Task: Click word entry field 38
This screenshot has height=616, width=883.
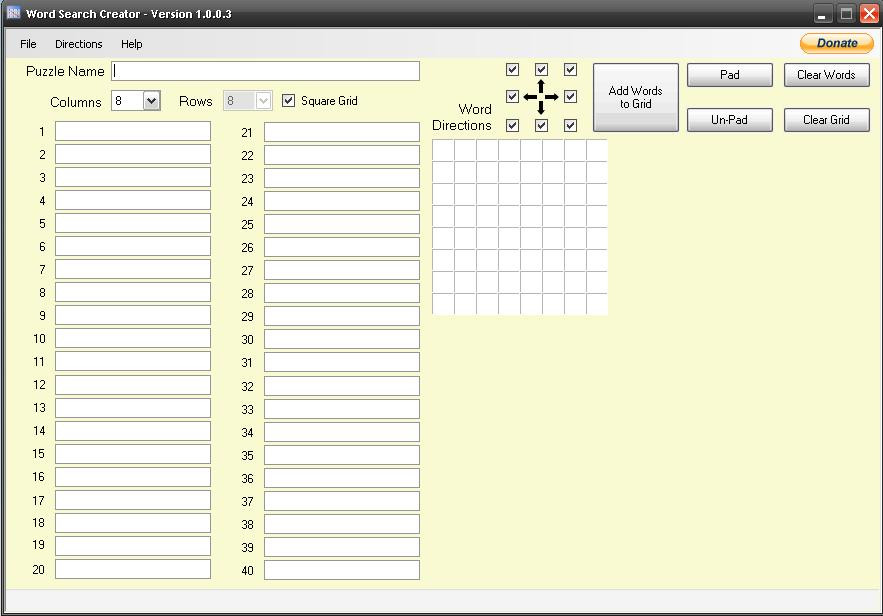Action: (x=342, y=524)
